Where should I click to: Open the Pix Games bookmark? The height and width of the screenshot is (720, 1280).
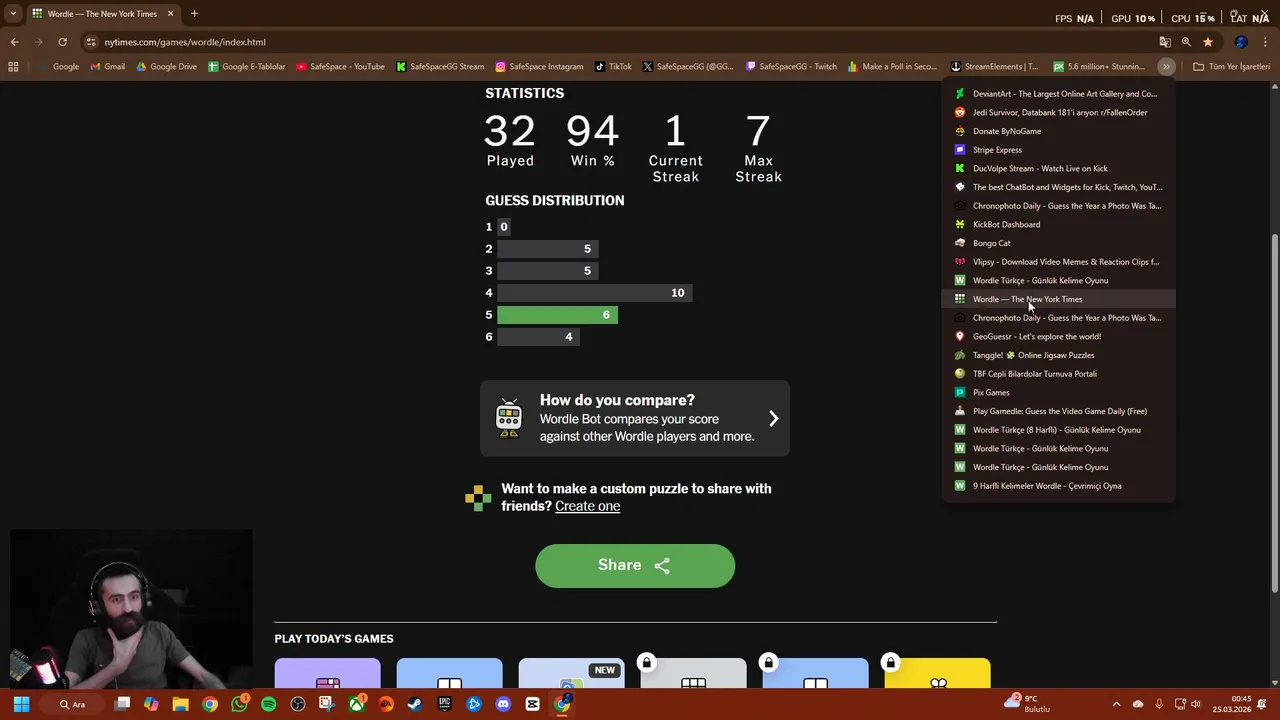tap(1058, 392)
